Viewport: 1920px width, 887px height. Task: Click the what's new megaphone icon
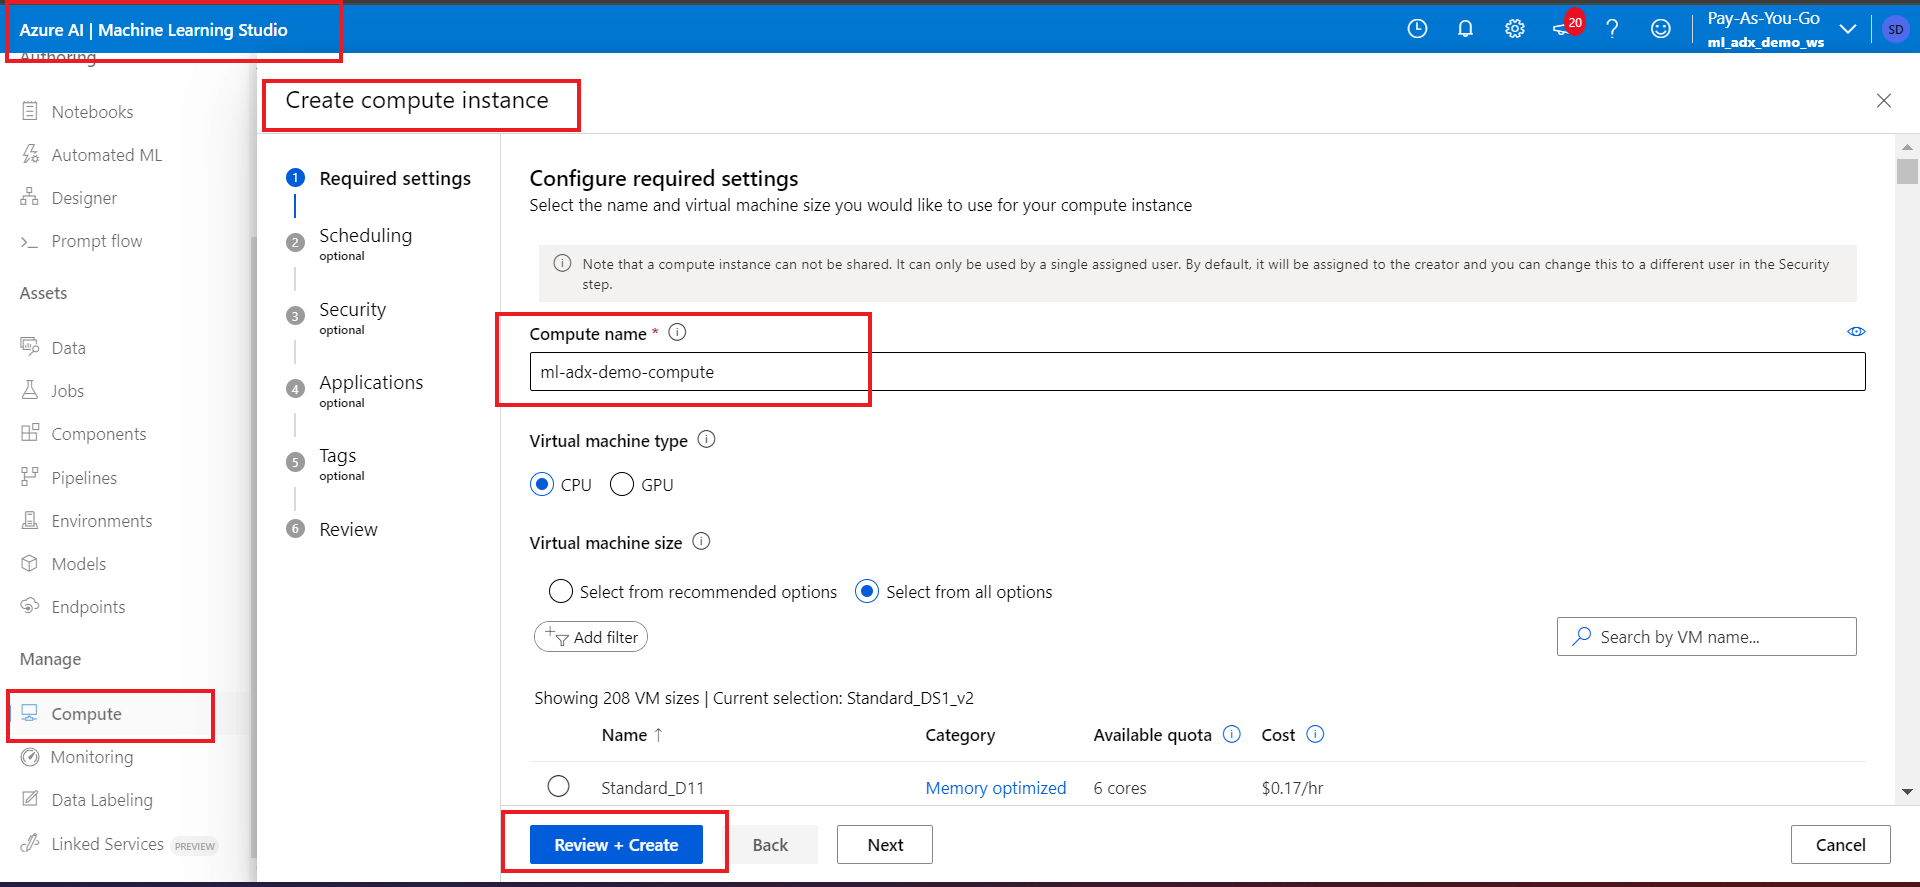click(1562, 29)
